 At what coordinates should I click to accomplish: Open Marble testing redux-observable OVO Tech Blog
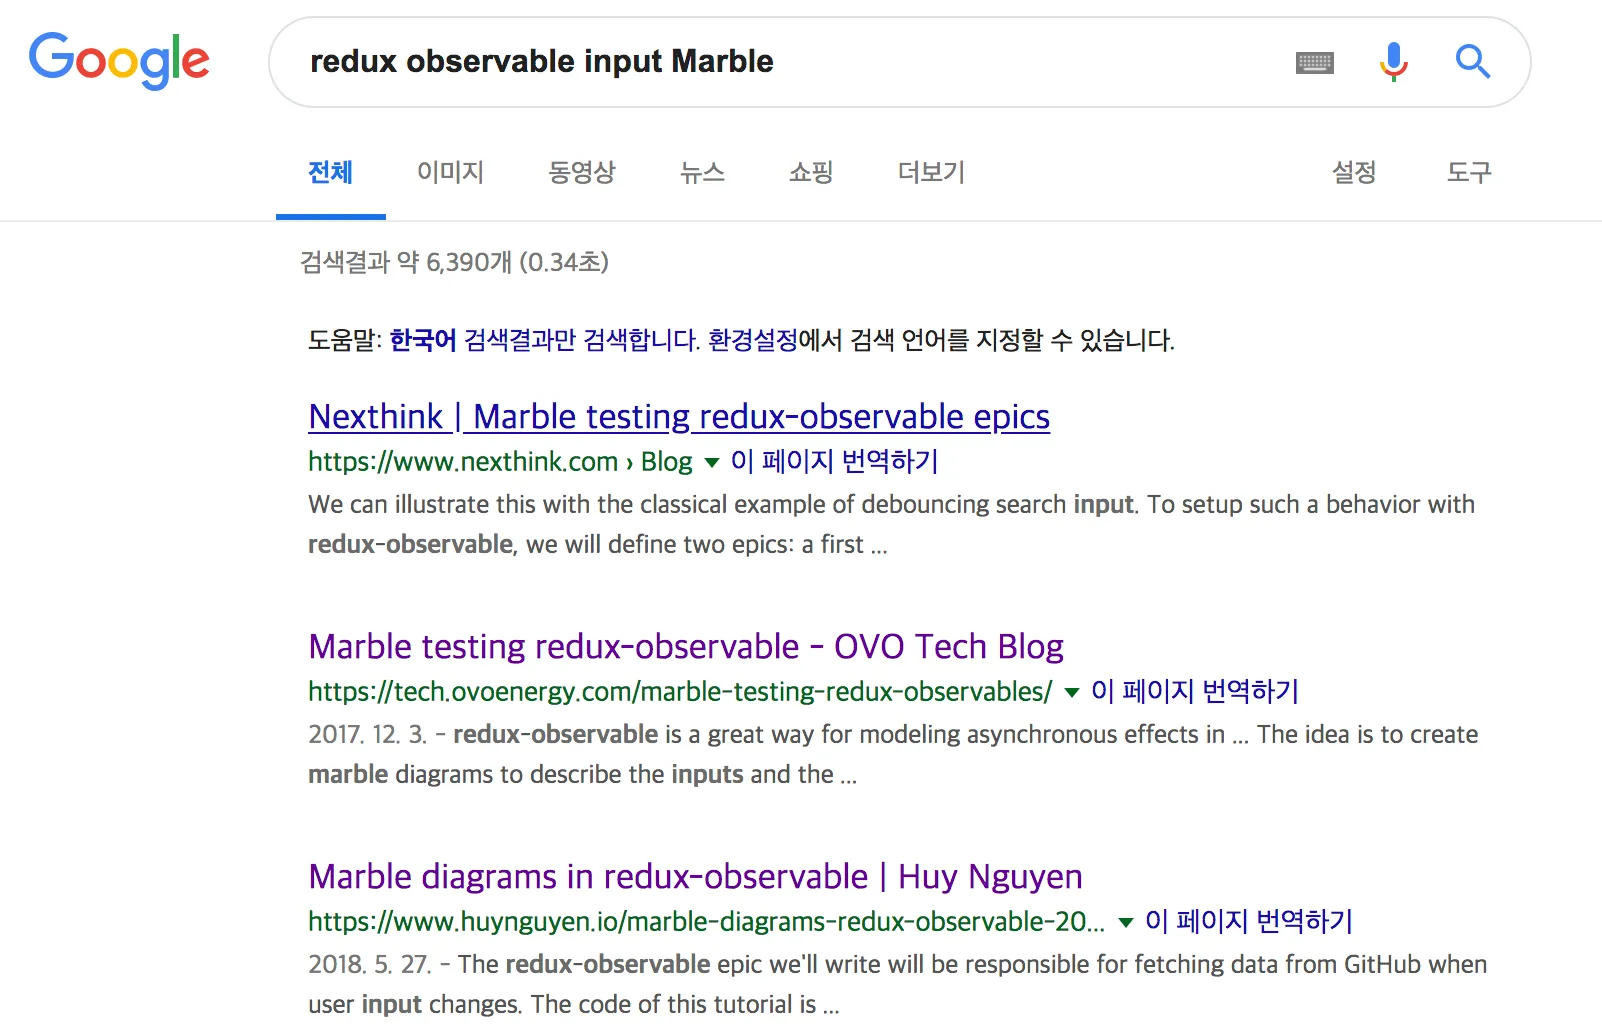click(x=686, y=646)
